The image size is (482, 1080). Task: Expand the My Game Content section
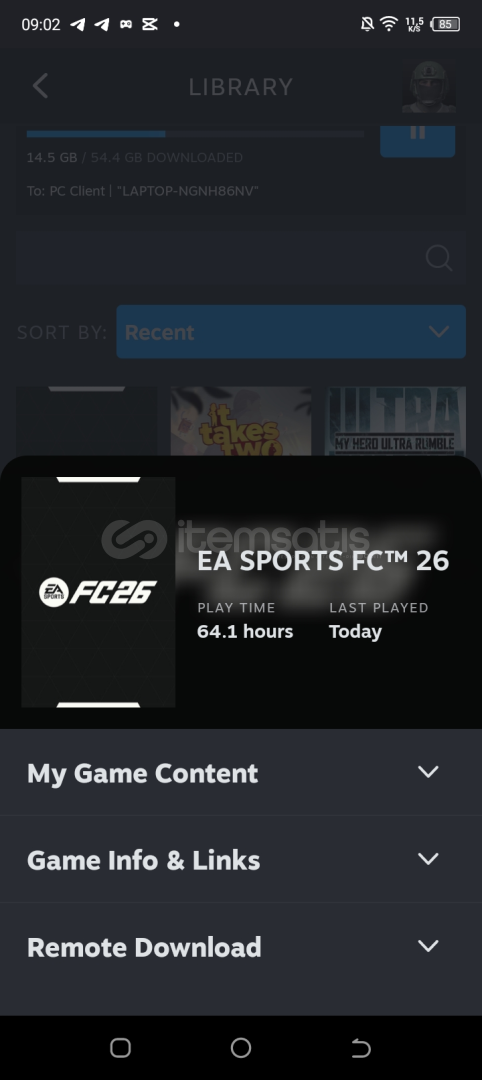click(241, 773)
